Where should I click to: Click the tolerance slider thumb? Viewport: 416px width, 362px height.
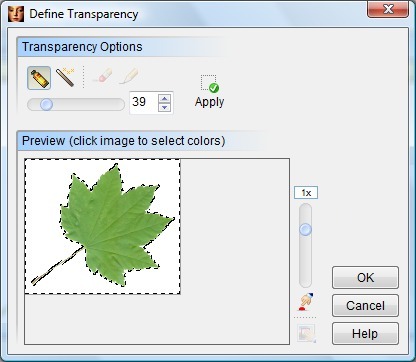(x=46, y=105)
